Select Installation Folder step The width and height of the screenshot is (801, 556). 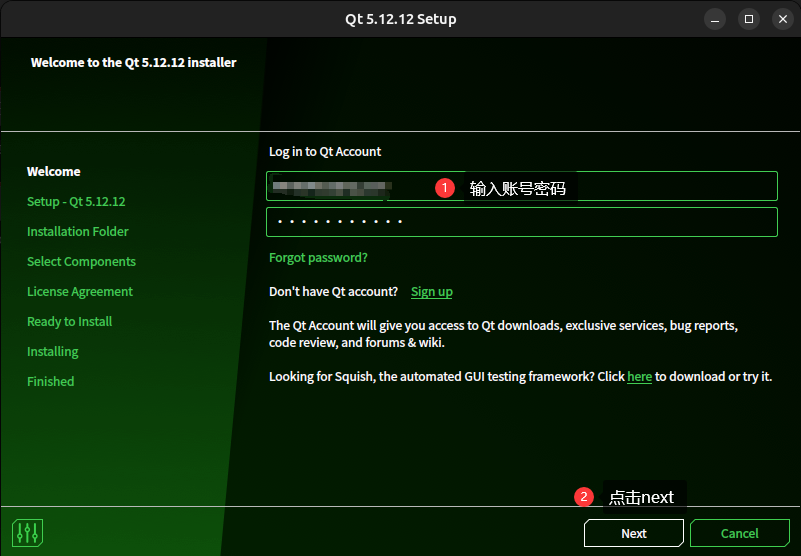tap(78, 231)
